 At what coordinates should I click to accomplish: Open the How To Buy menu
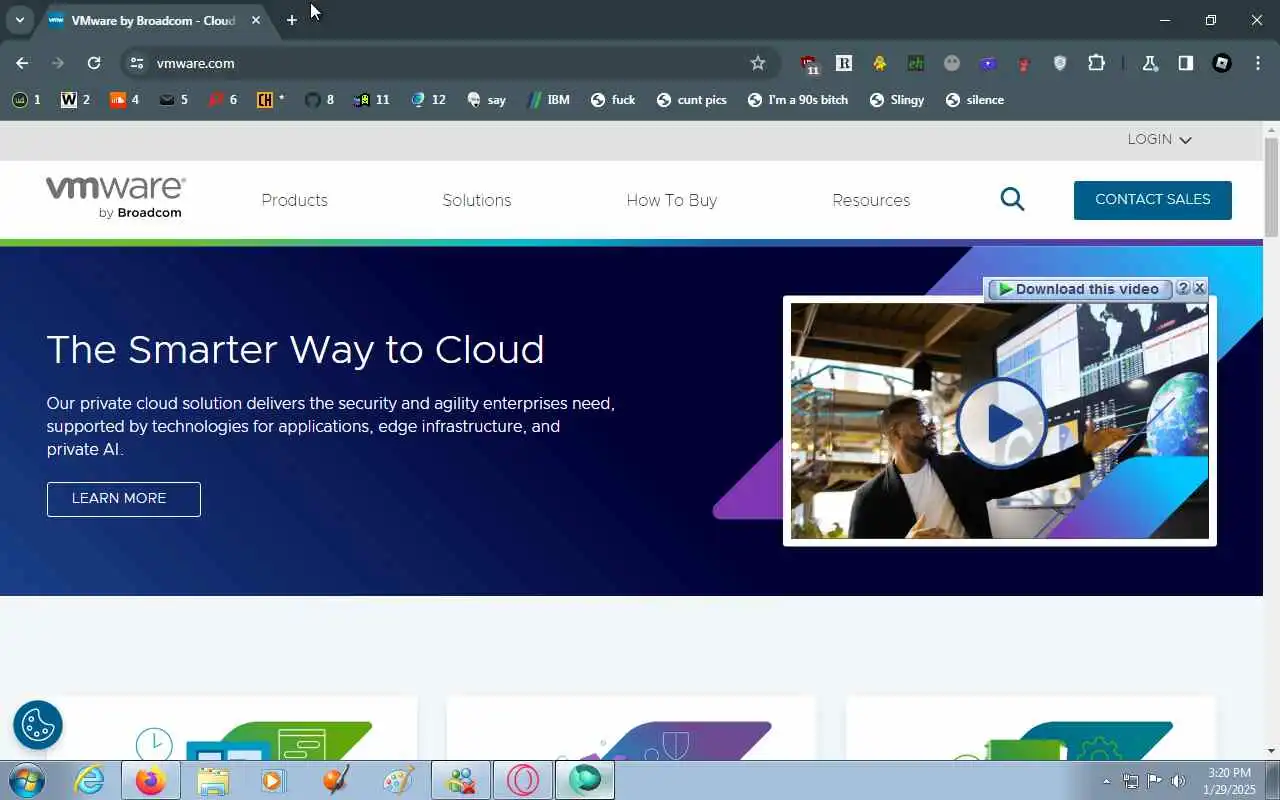[x=672, y=200]
